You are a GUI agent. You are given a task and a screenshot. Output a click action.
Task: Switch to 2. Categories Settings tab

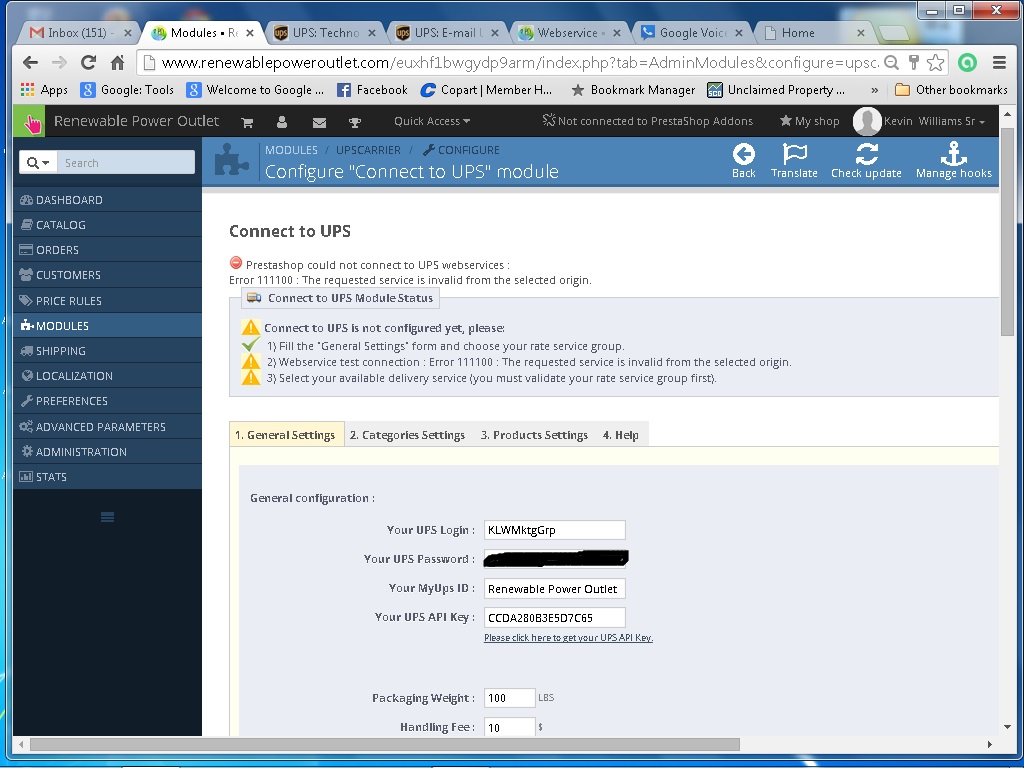click(x=408, y=435)
